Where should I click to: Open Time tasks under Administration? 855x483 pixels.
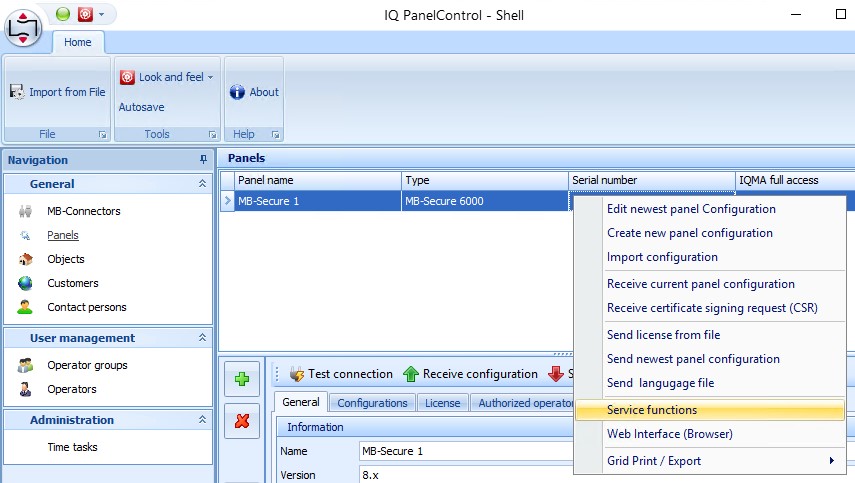[72, 447]
